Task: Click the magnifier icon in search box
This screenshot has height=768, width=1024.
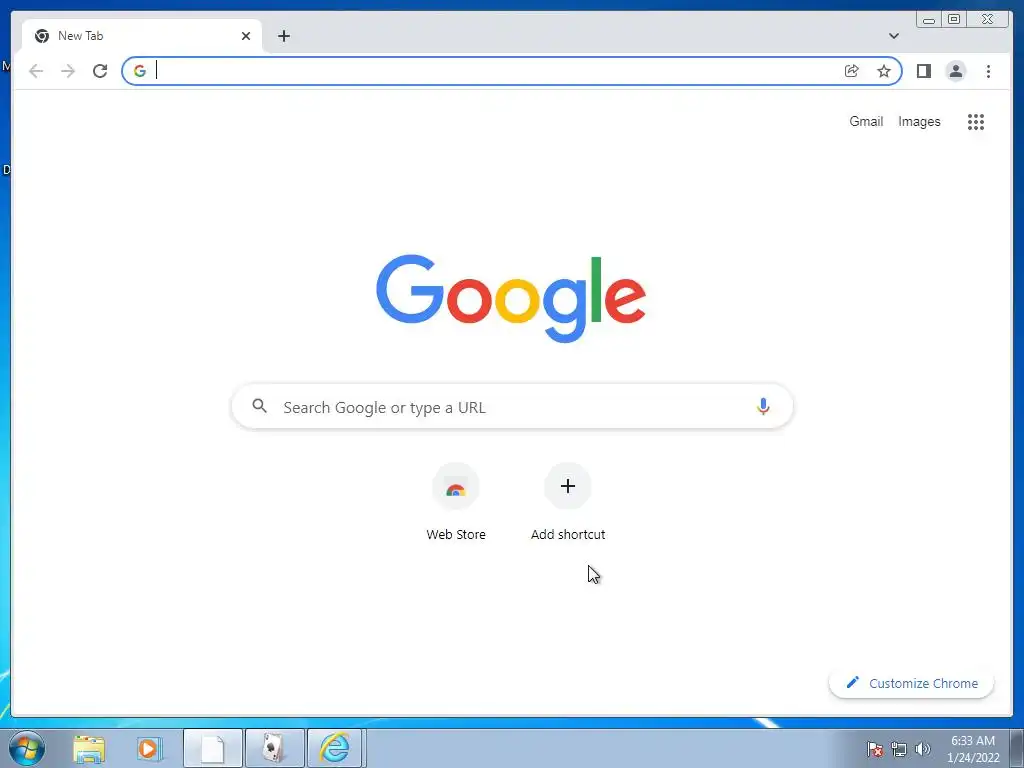Action: pyautogui.click(x=259, y=406)
